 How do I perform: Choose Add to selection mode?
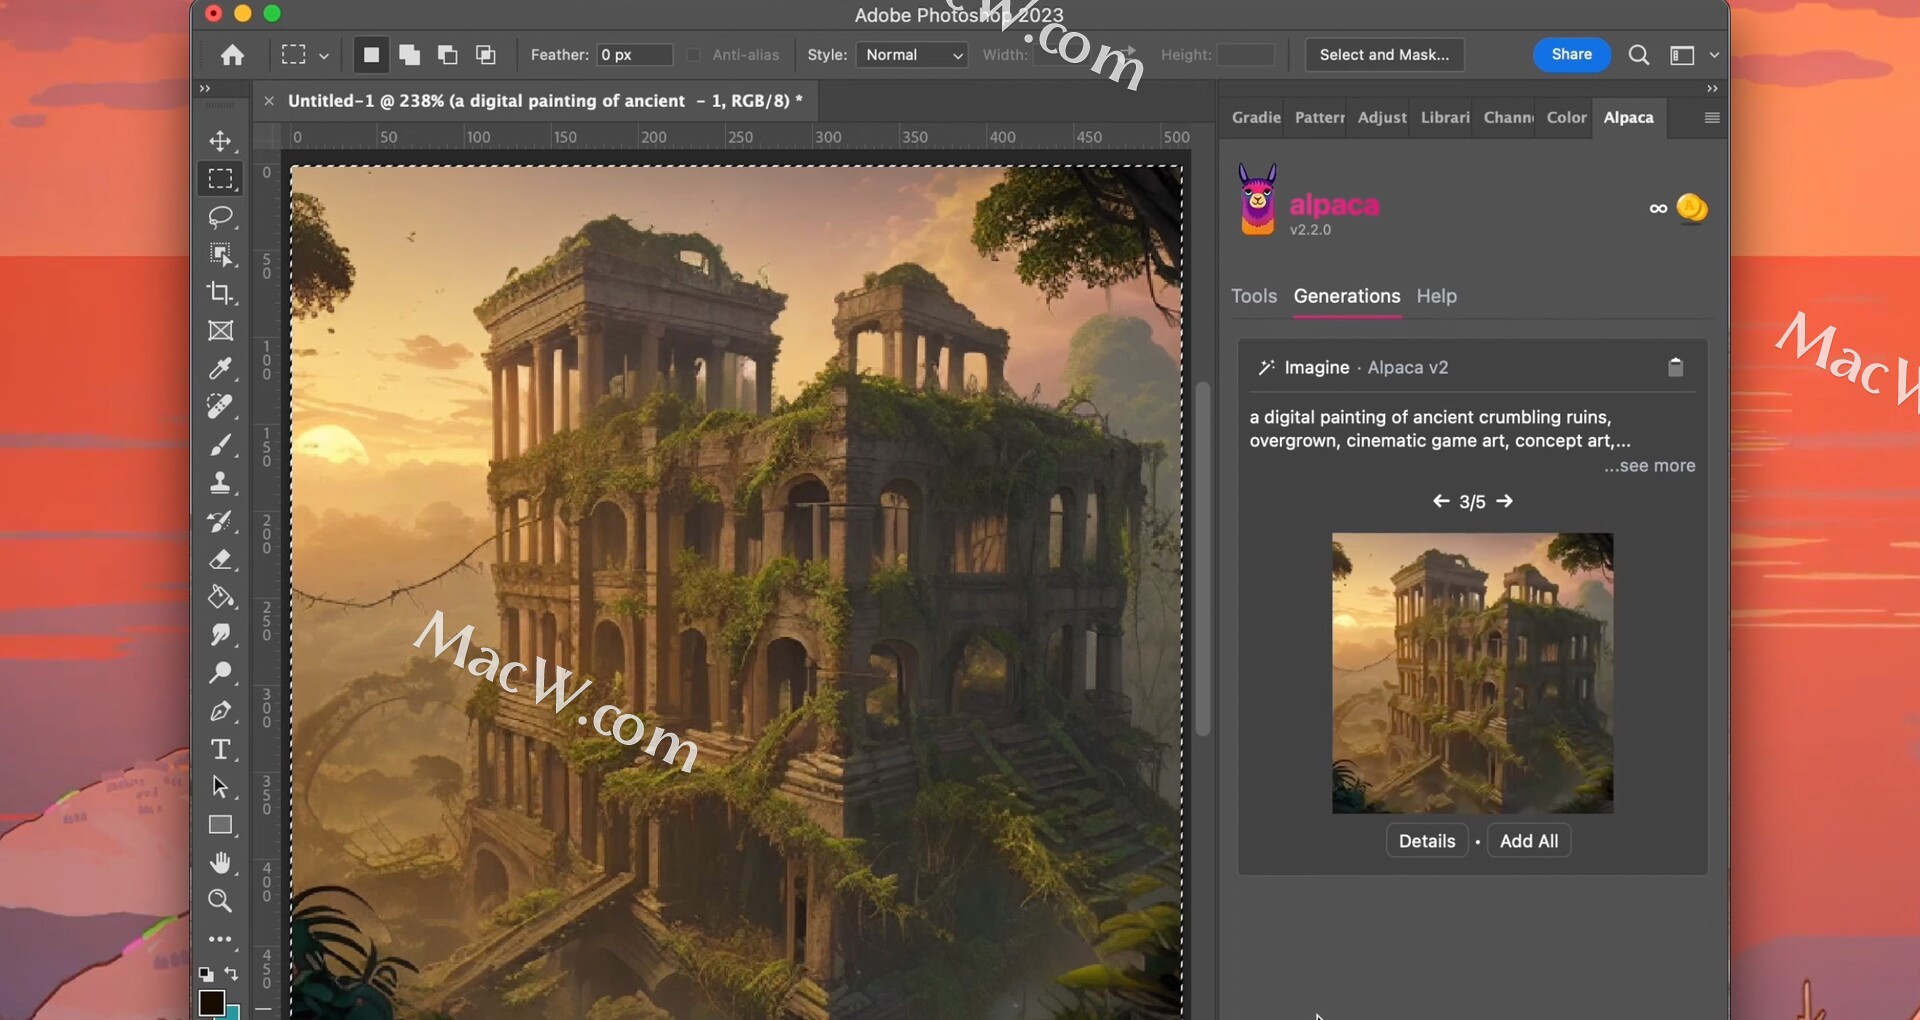point(409,55)
